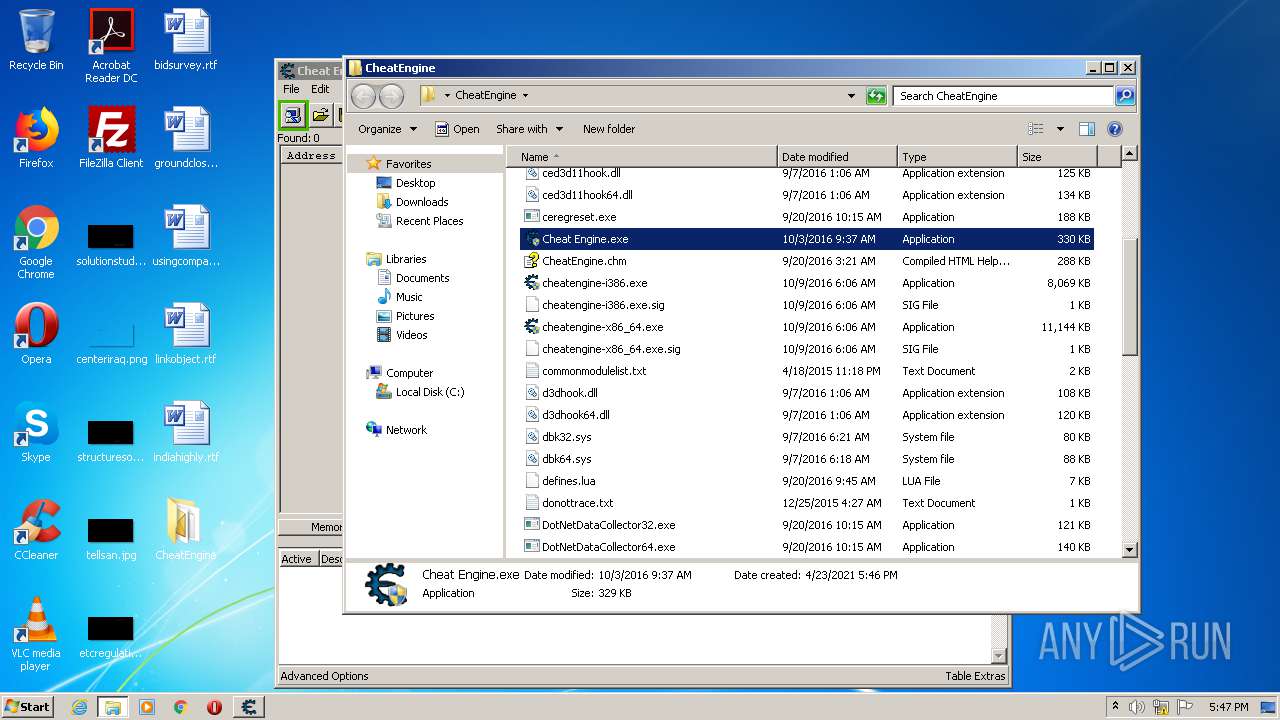Sort by Date modified column header
Screen dimensions: 1280x720
pyautogui.click(x=837, y=157)
